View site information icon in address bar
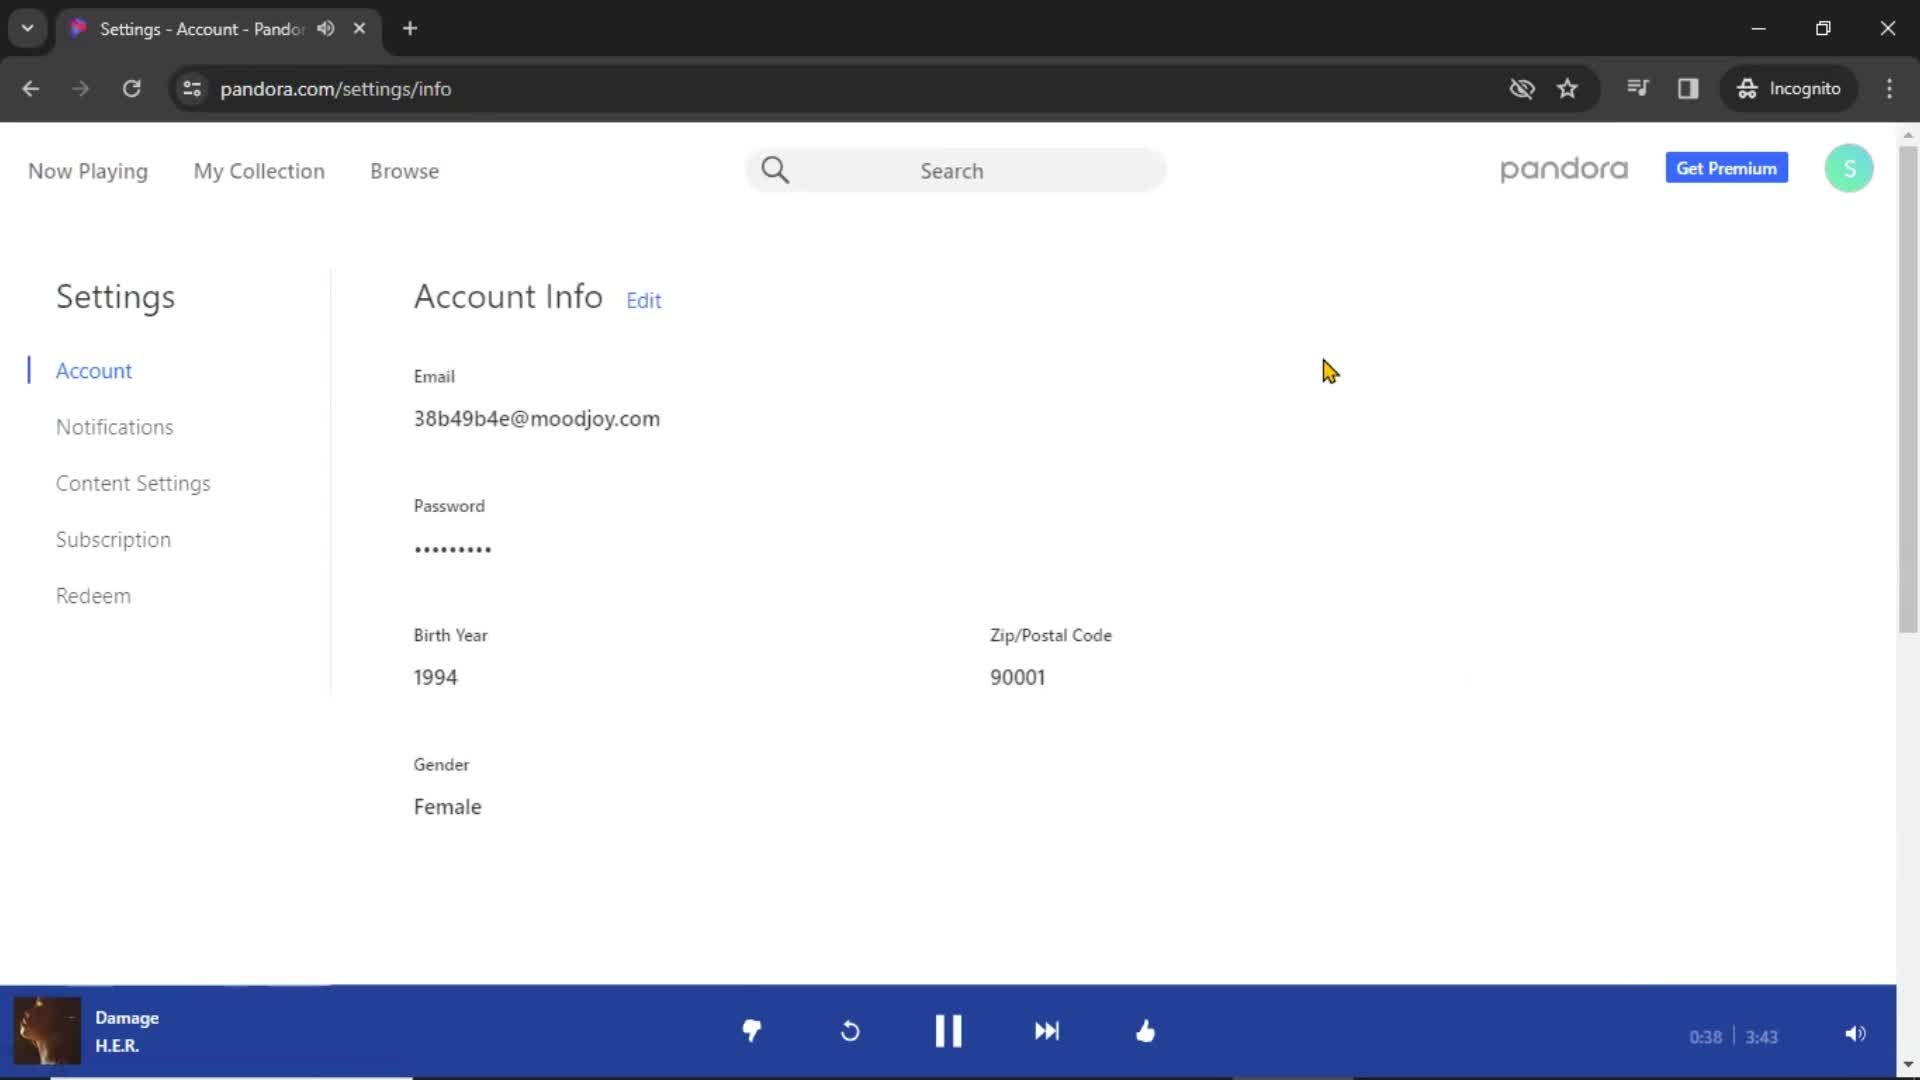 (192, 88)
